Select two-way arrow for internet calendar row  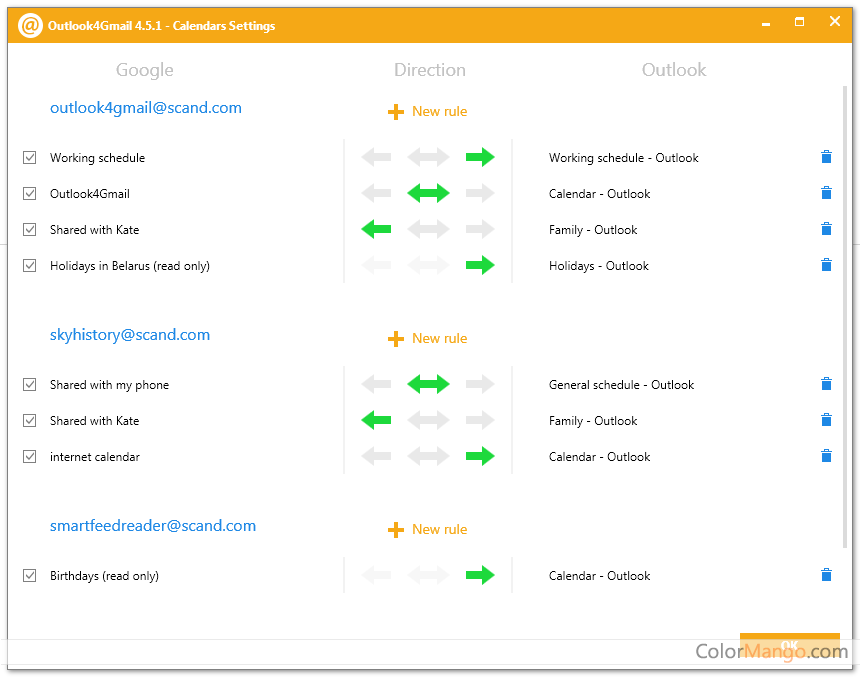pyautogui.click(x=428, y=456)
